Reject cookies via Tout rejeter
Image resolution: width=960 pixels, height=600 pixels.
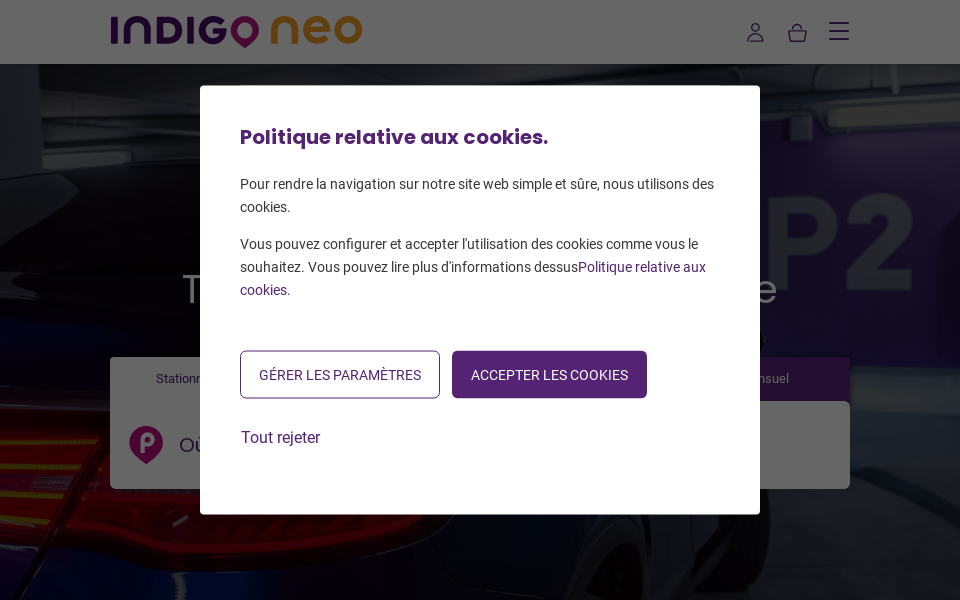pos(280,437)
